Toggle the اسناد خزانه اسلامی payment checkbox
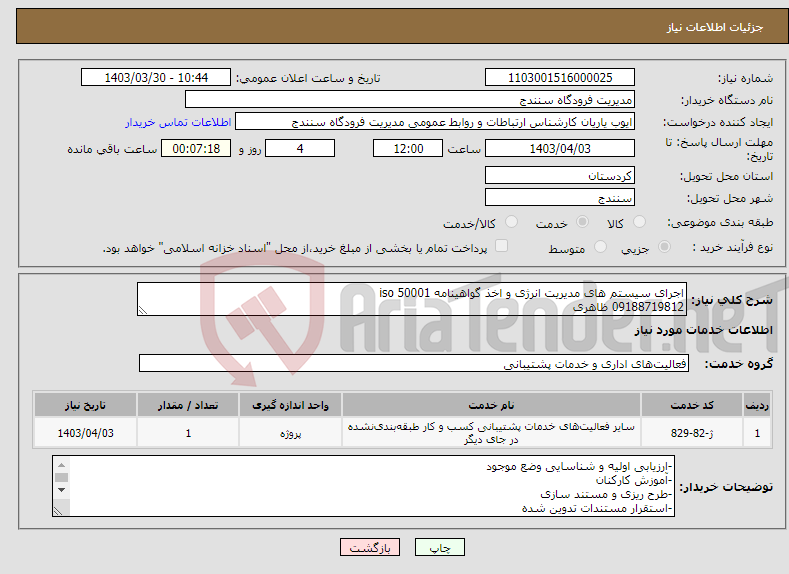Screen dimensions: 789x574 click(x=501, y=245)
